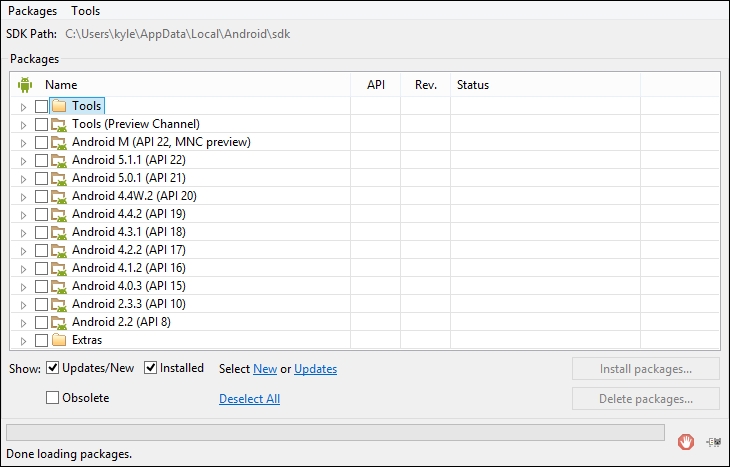This screenshot has height=467, width=730.
Task: Check the Android 4.3.1 (API 18) checkbox
Action: [x=41, y=232]
